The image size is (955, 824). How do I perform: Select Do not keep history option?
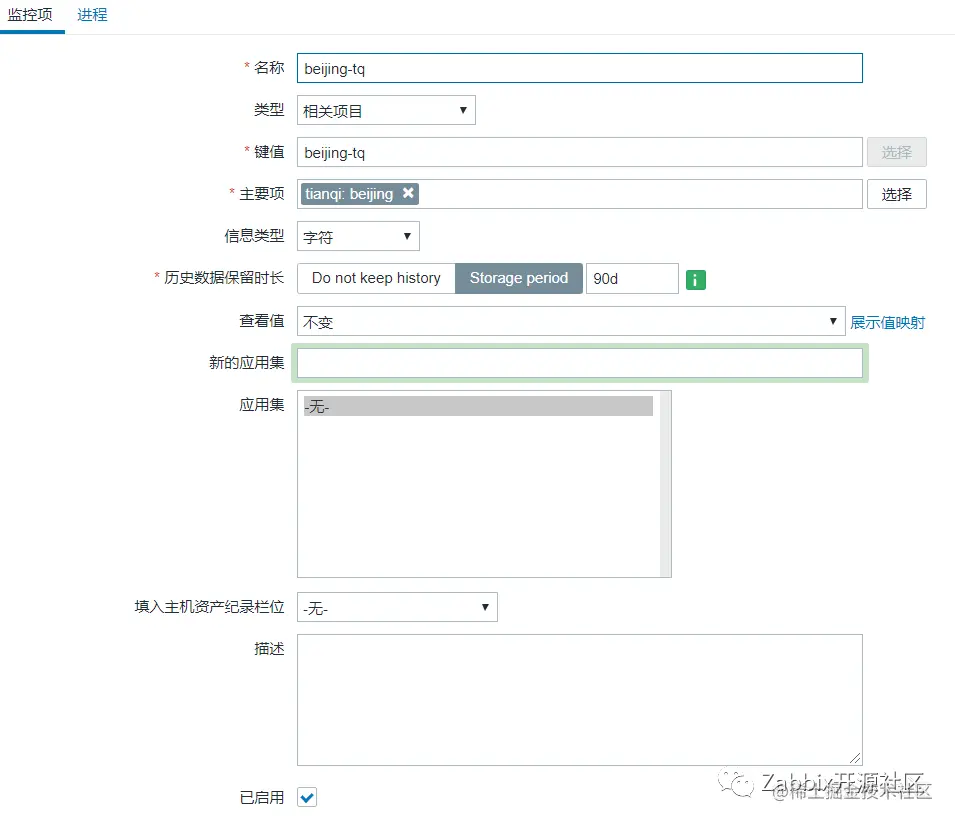pyautogui.click(x=376, y=278)
